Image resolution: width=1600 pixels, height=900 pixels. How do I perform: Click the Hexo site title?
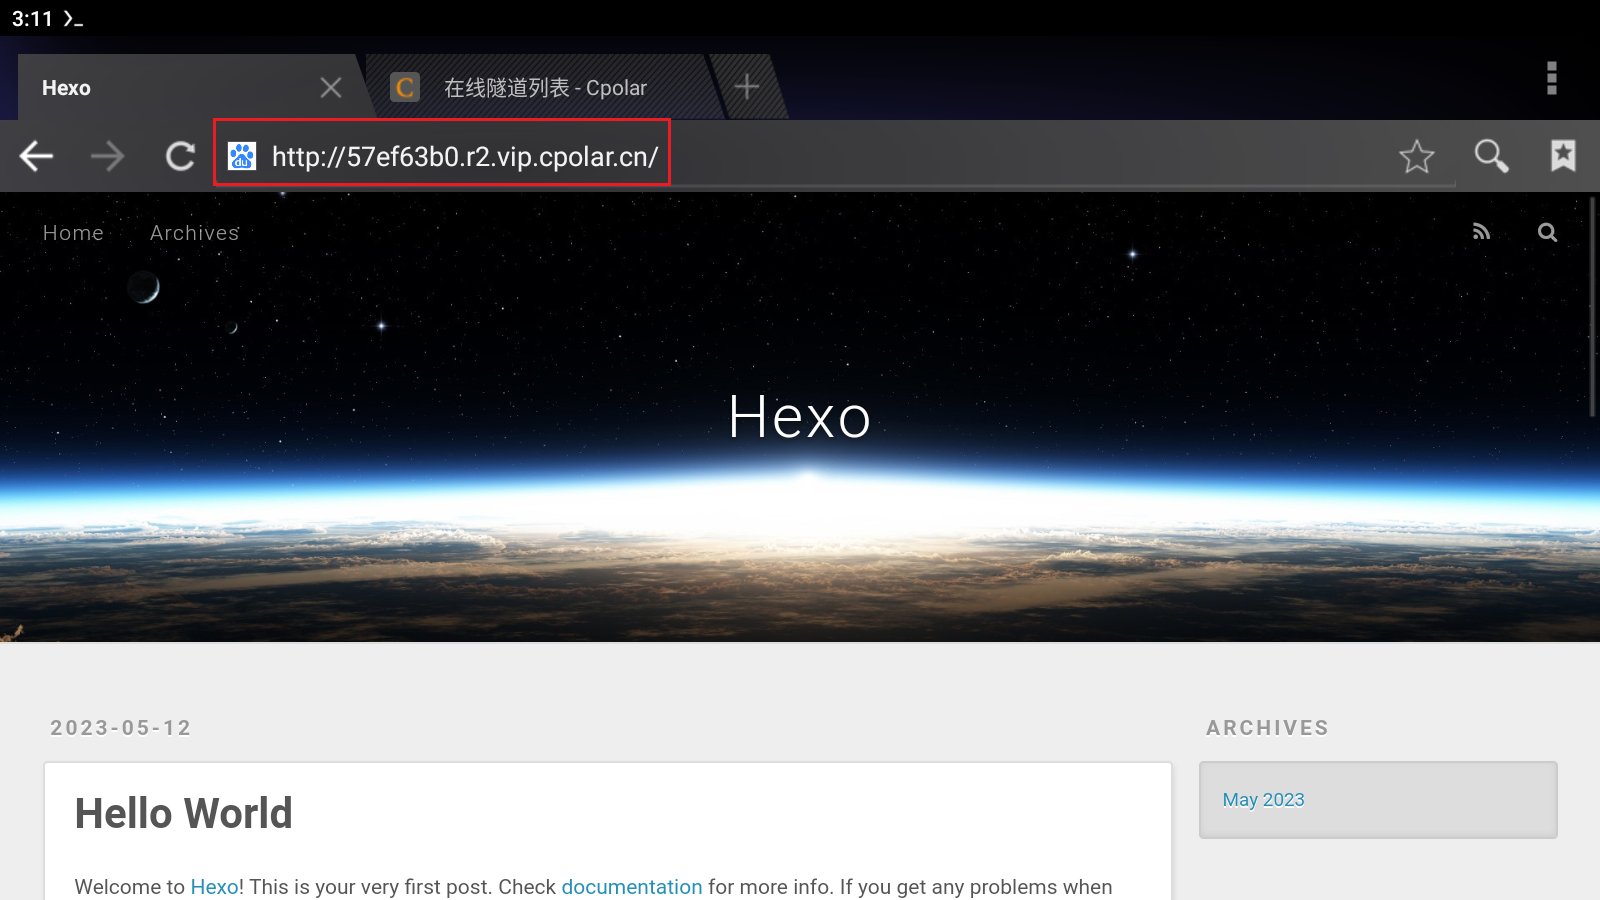(x=799, y=417)
